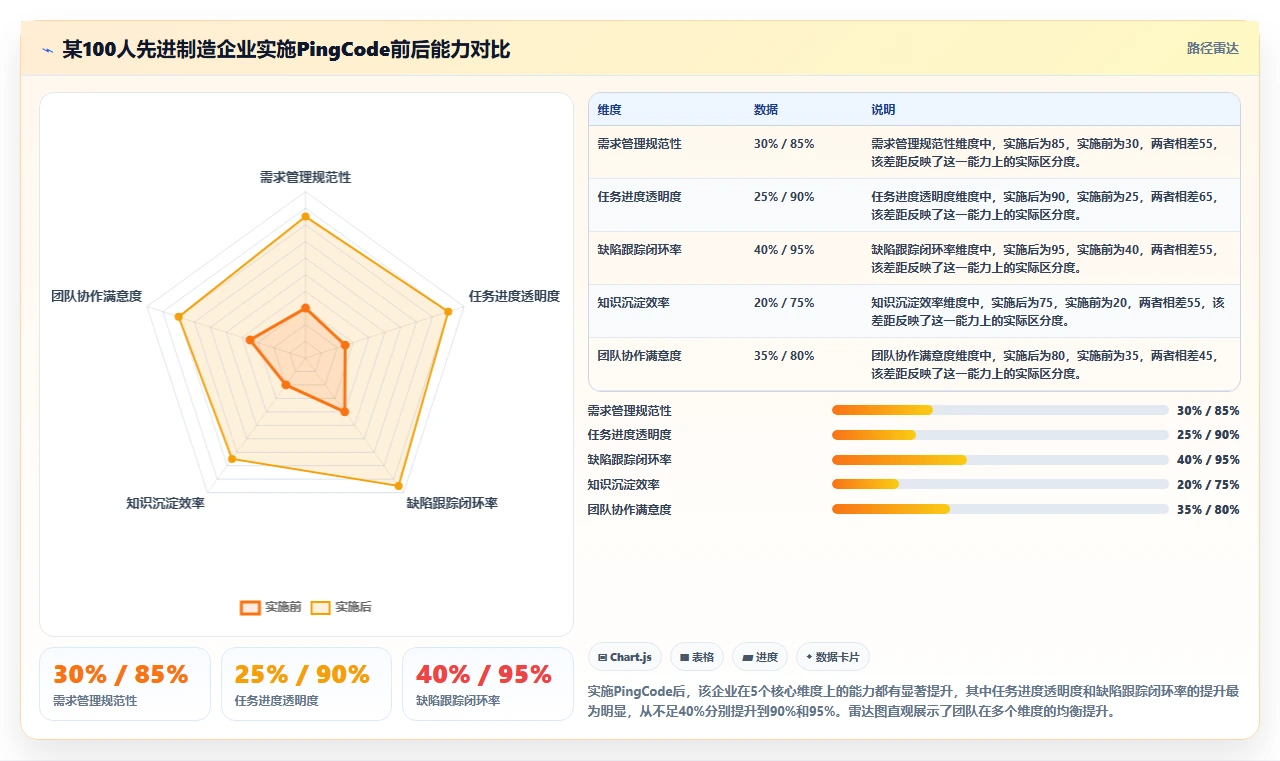Click the 知识沉淀效率 radar axis label
The height and width of the screenshot is (761, 1280).
(166, 503)
